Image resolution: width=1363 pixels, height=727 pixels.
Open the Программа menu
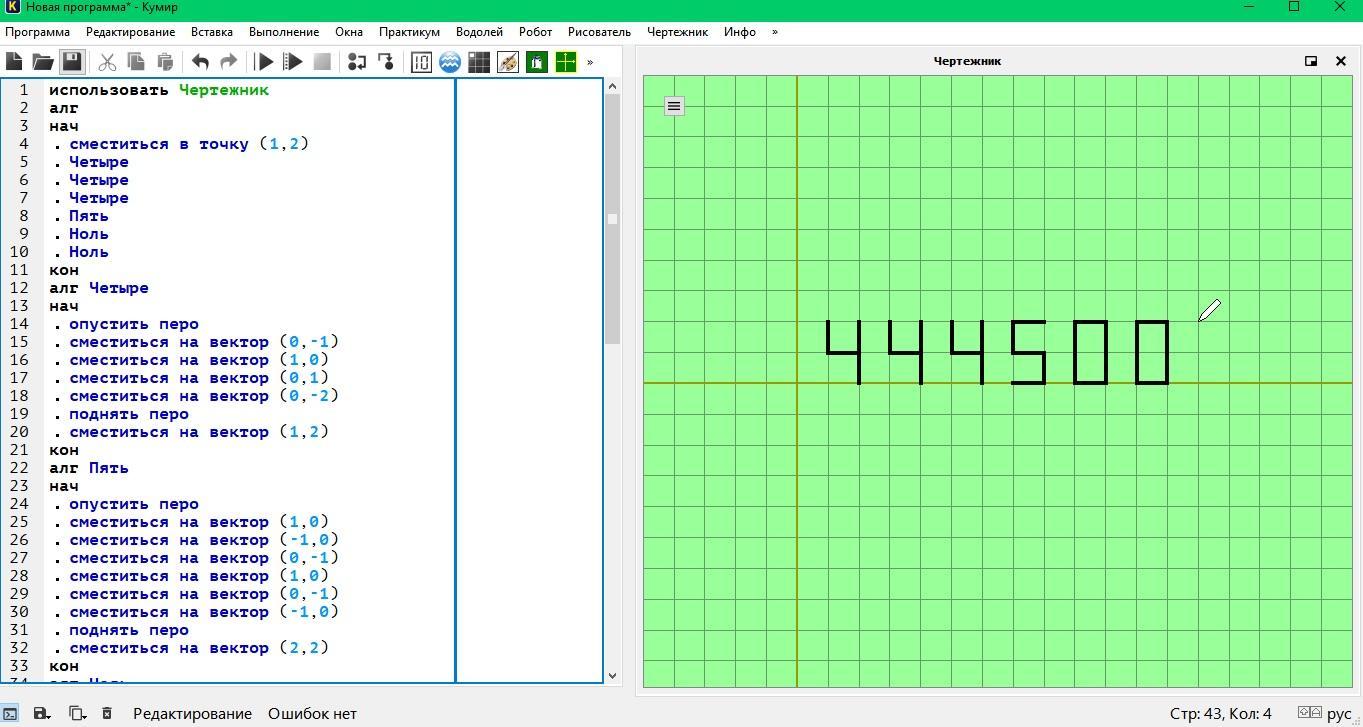click(x=37, y=32)
